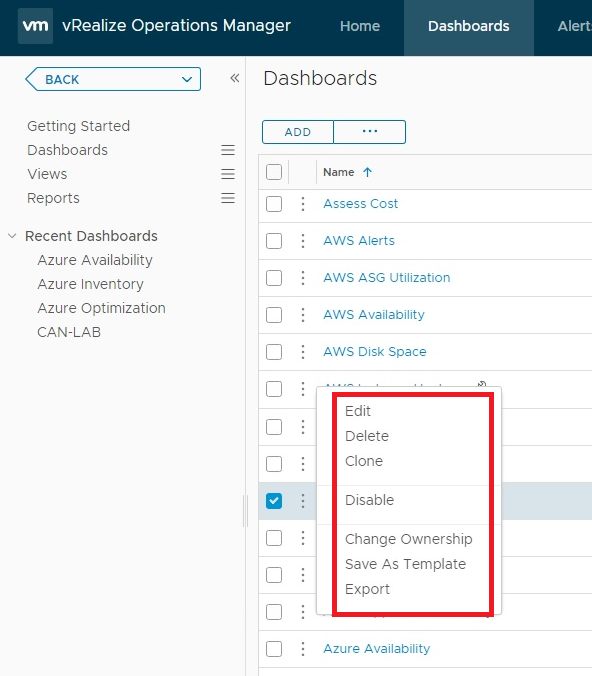Collapse the Recent Dashboards section
The image size is (592, 676).
[13, 236]
